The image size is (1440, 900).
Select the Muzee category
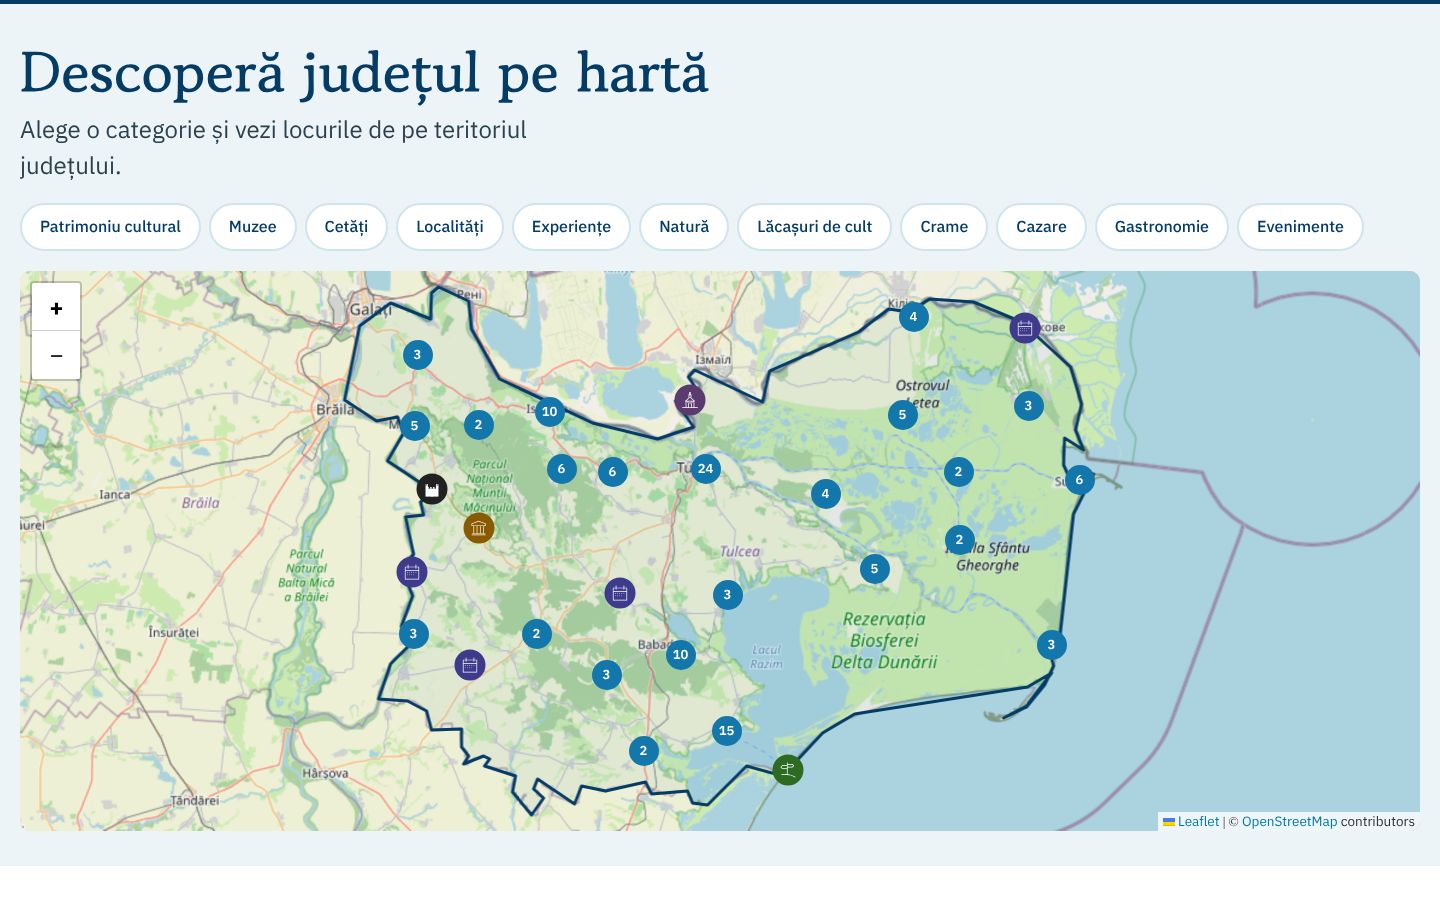pos(253,227)
